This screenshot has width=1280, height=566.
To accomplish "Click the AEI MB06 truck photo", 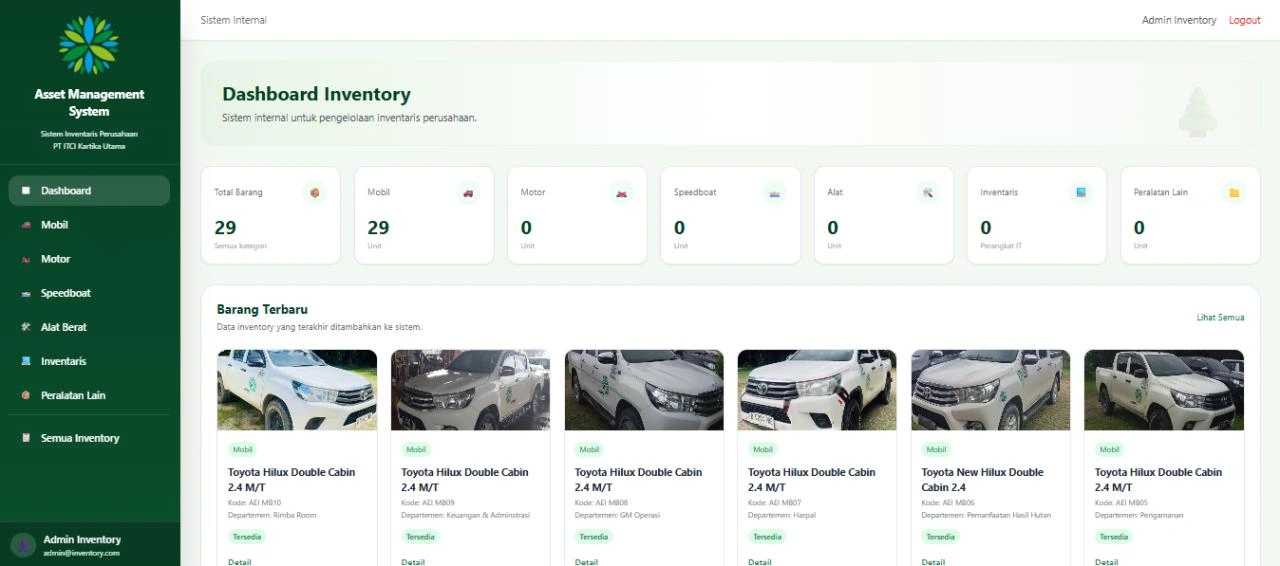I will 991,390.
